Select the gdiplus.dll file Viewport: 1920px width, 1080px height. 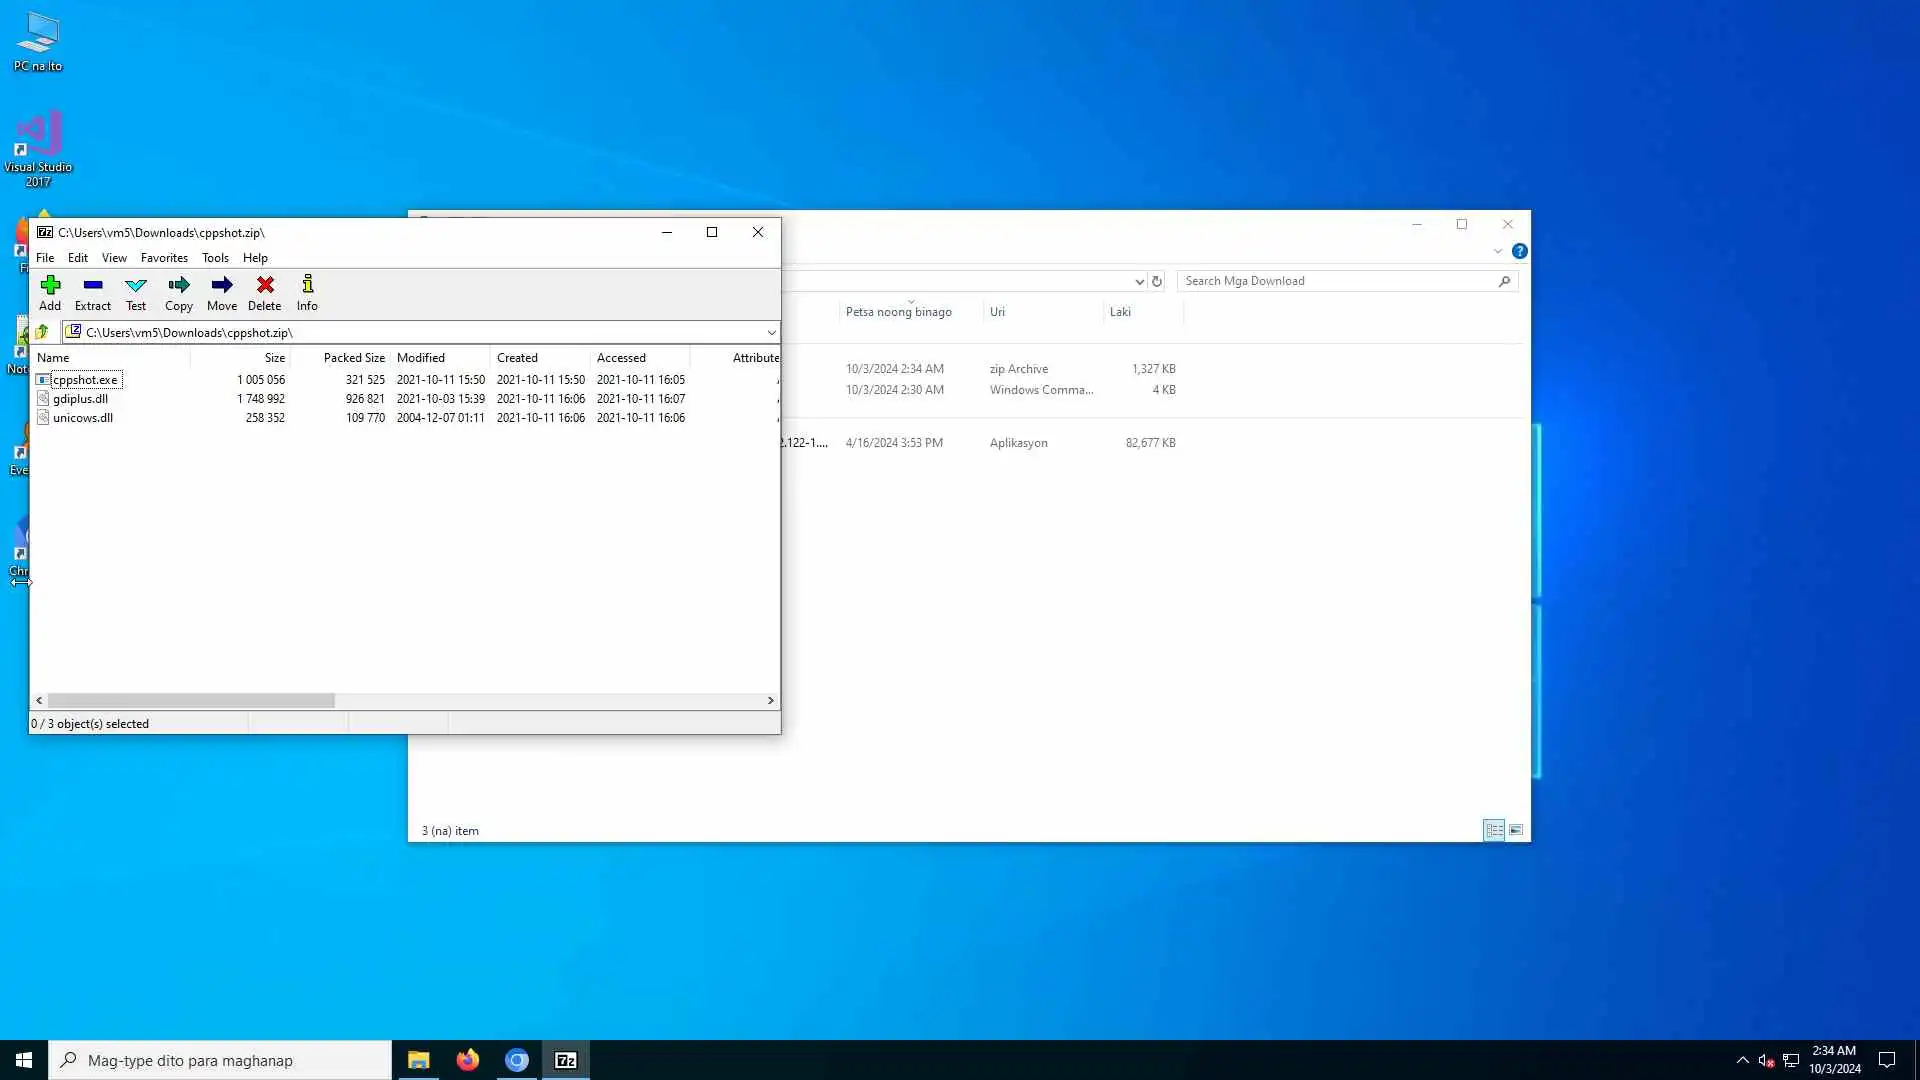point(80,399)
